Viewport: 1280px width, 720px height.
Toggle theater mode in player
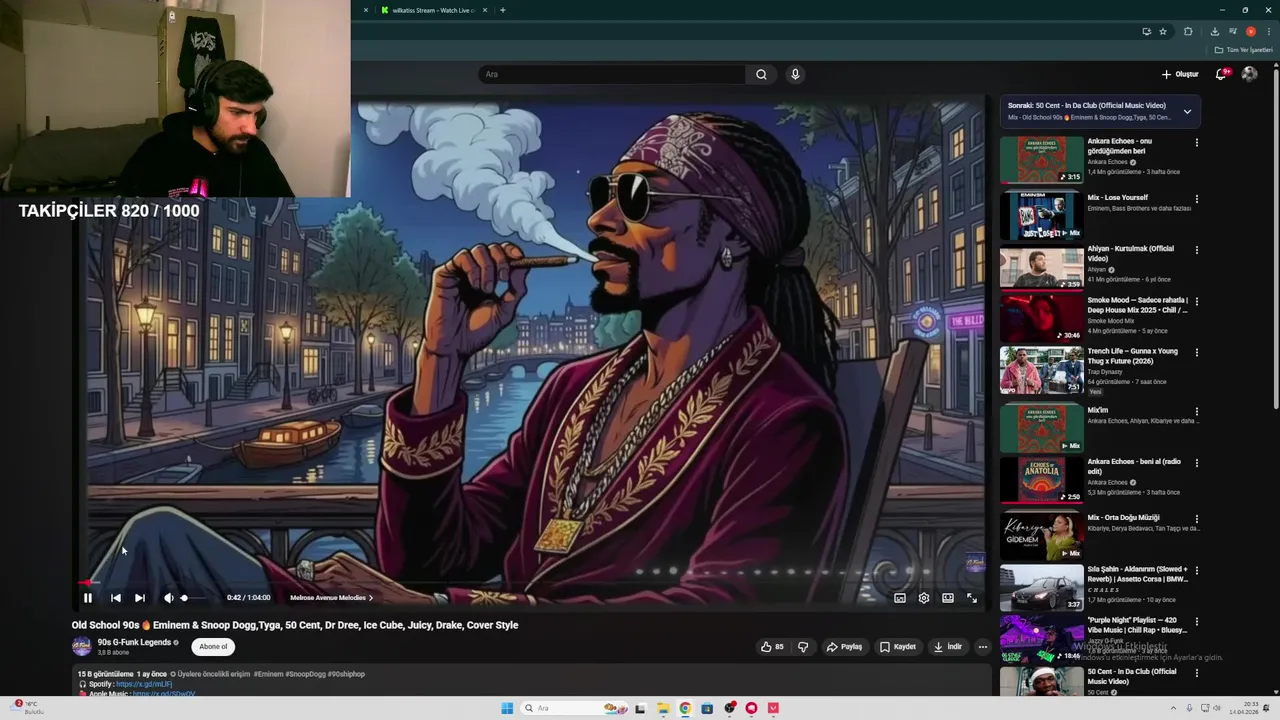coord(948,598)
